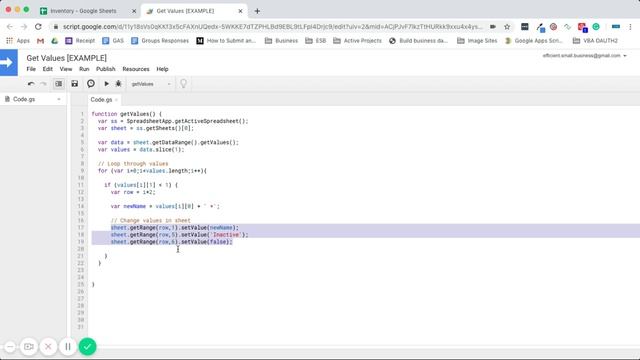Open Google Drive bookmark icon
640x360 pixels.
(54, 40)
